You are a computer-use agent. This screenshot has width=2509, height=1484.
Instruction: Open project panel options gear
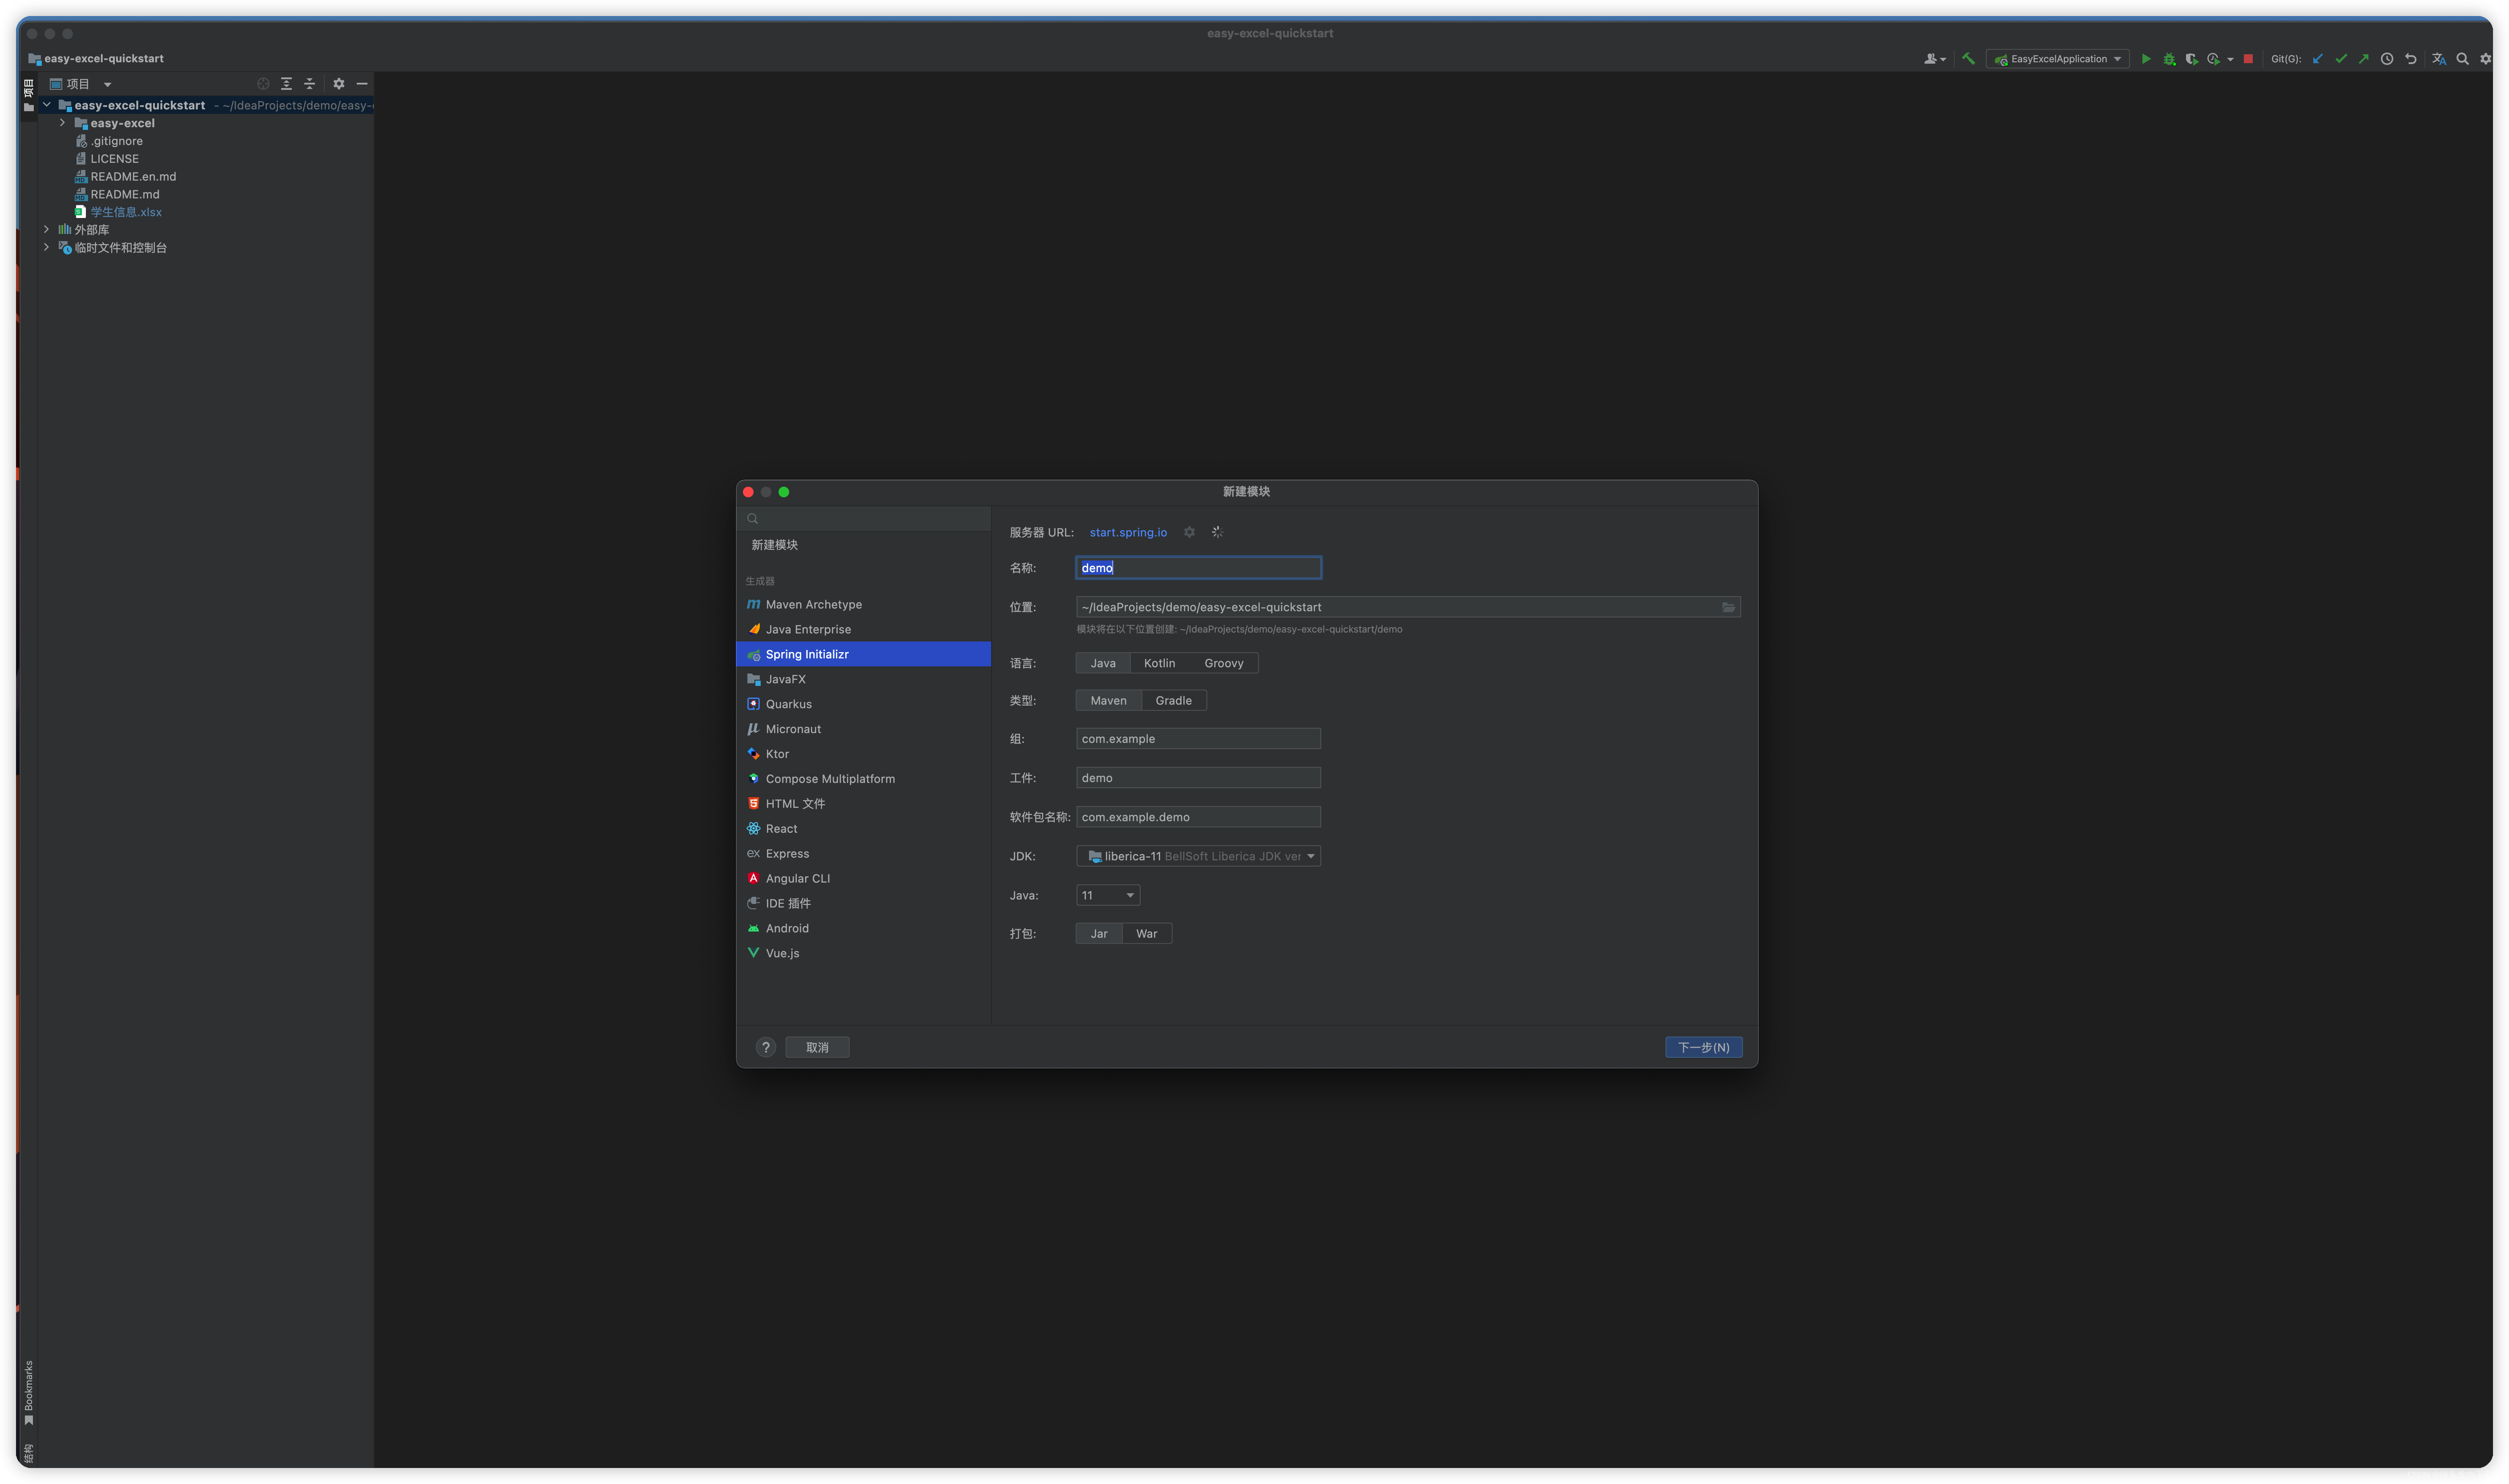[x=338, y=84]
